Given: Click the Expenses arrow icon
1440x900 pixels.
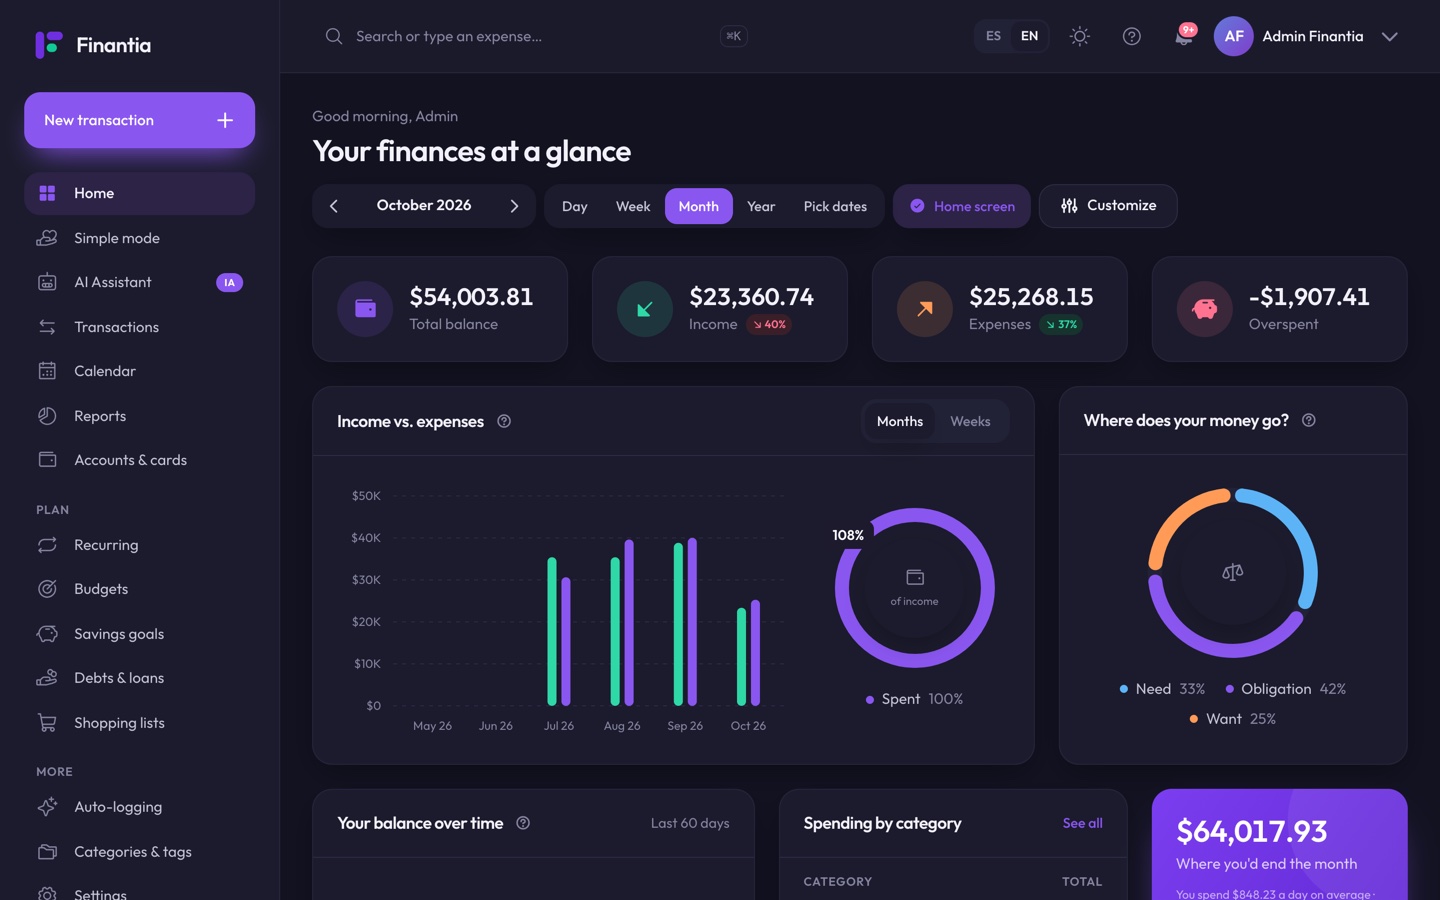Looking at the screenshot, I should [x=925, y=309].
